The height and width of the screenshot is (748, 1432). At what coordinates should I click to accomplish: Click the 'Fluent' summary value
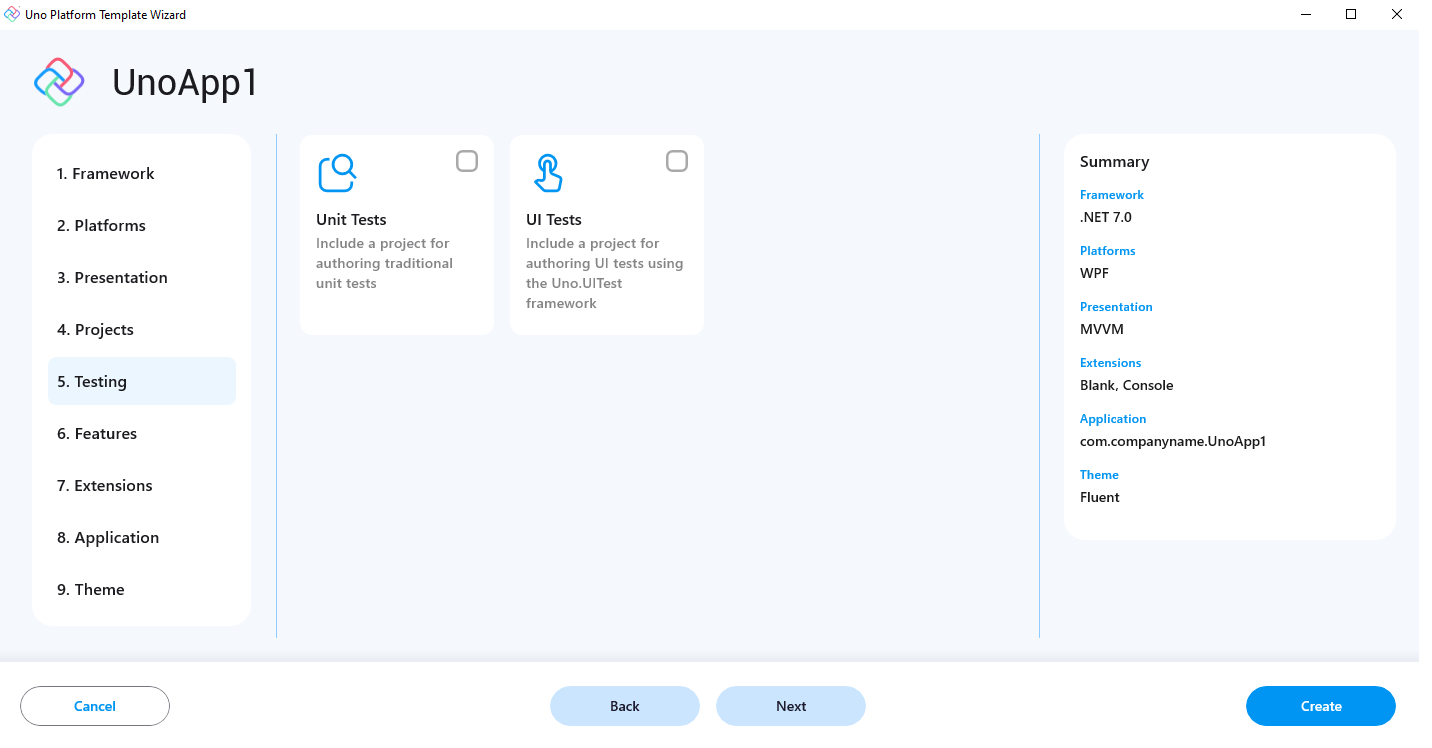[x=1100, y=497]
